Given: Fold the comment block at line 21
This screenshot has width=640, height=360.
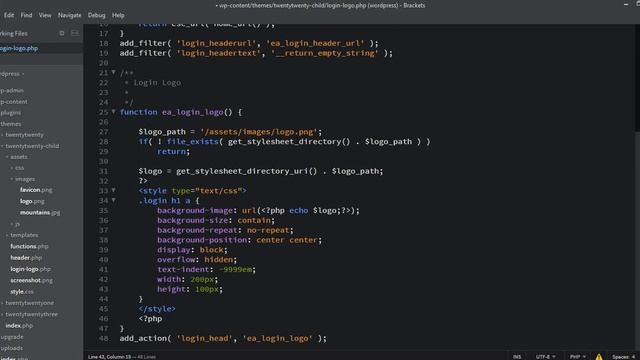Looking at the screenshot, I should [113, 72].
